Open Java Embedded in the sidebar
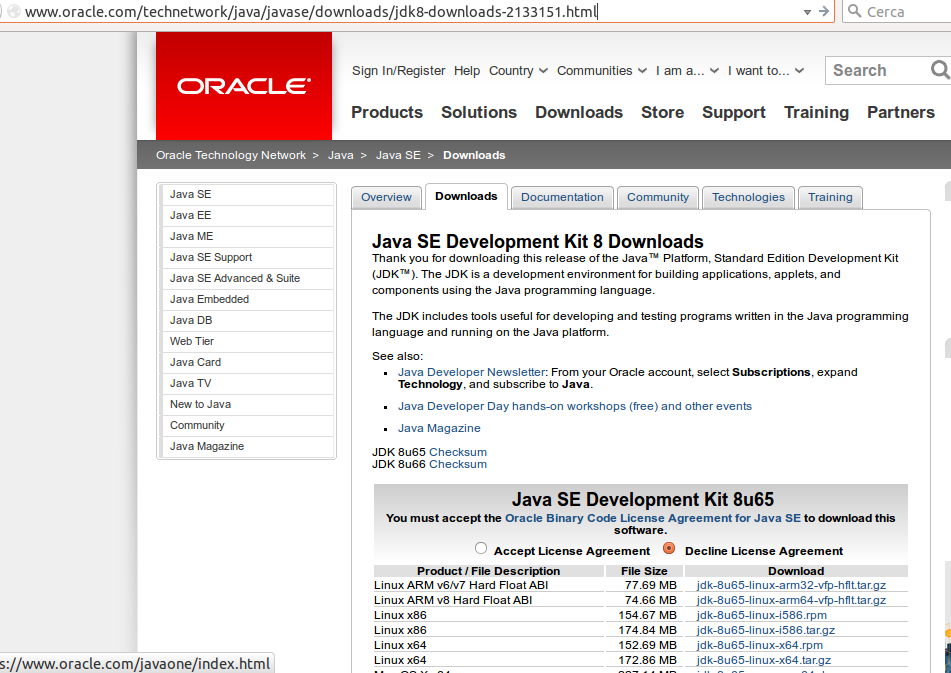Image resolution: width=951 pixels, height=673 pixels. [247, 300]
